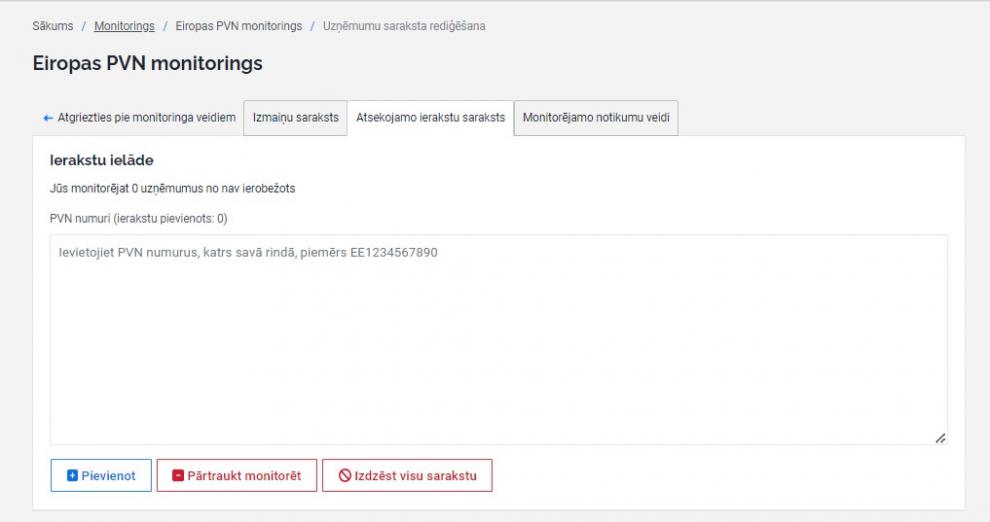Image resolution: width=990 pixels, height=522 pixels.
Task: Click the plus icon on the Pievienot button
Action: (x=72, y=476)
